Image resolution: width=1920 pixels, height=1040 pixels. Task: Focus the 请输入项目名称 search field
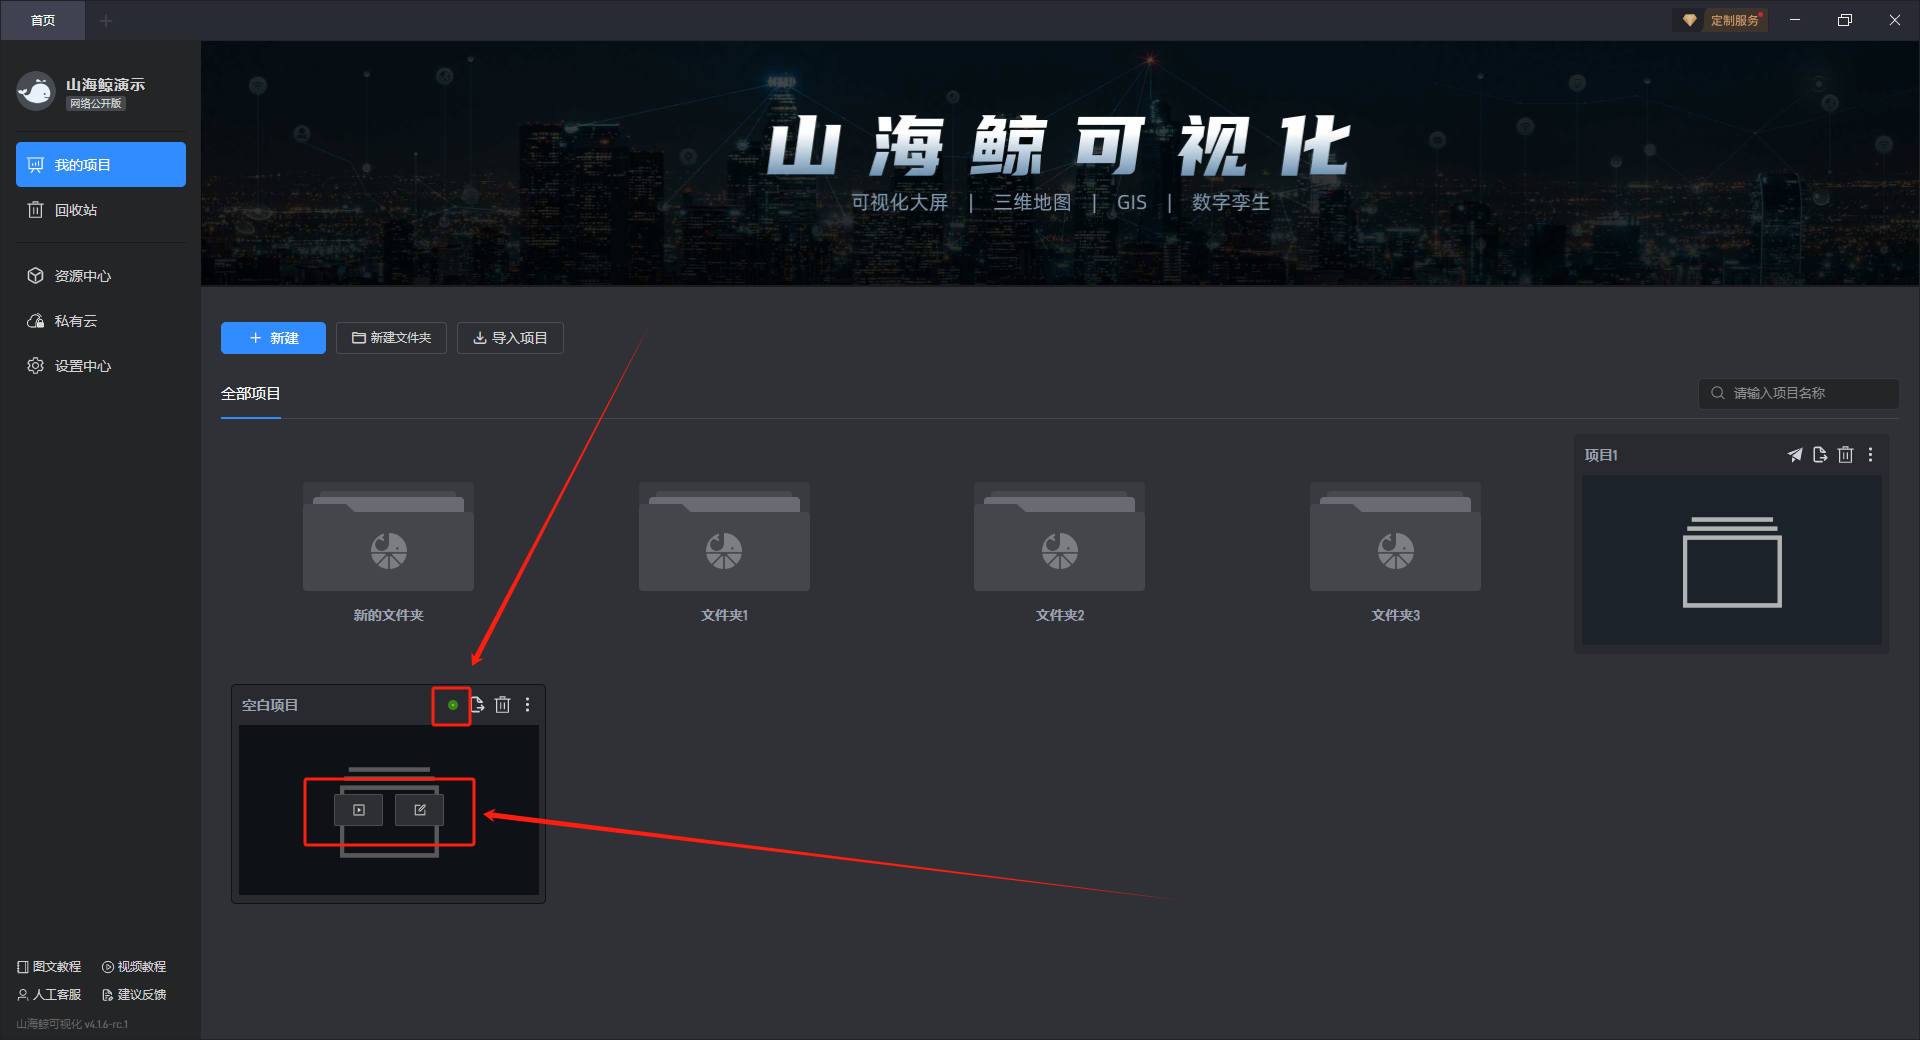click(x=1799, y=393)
